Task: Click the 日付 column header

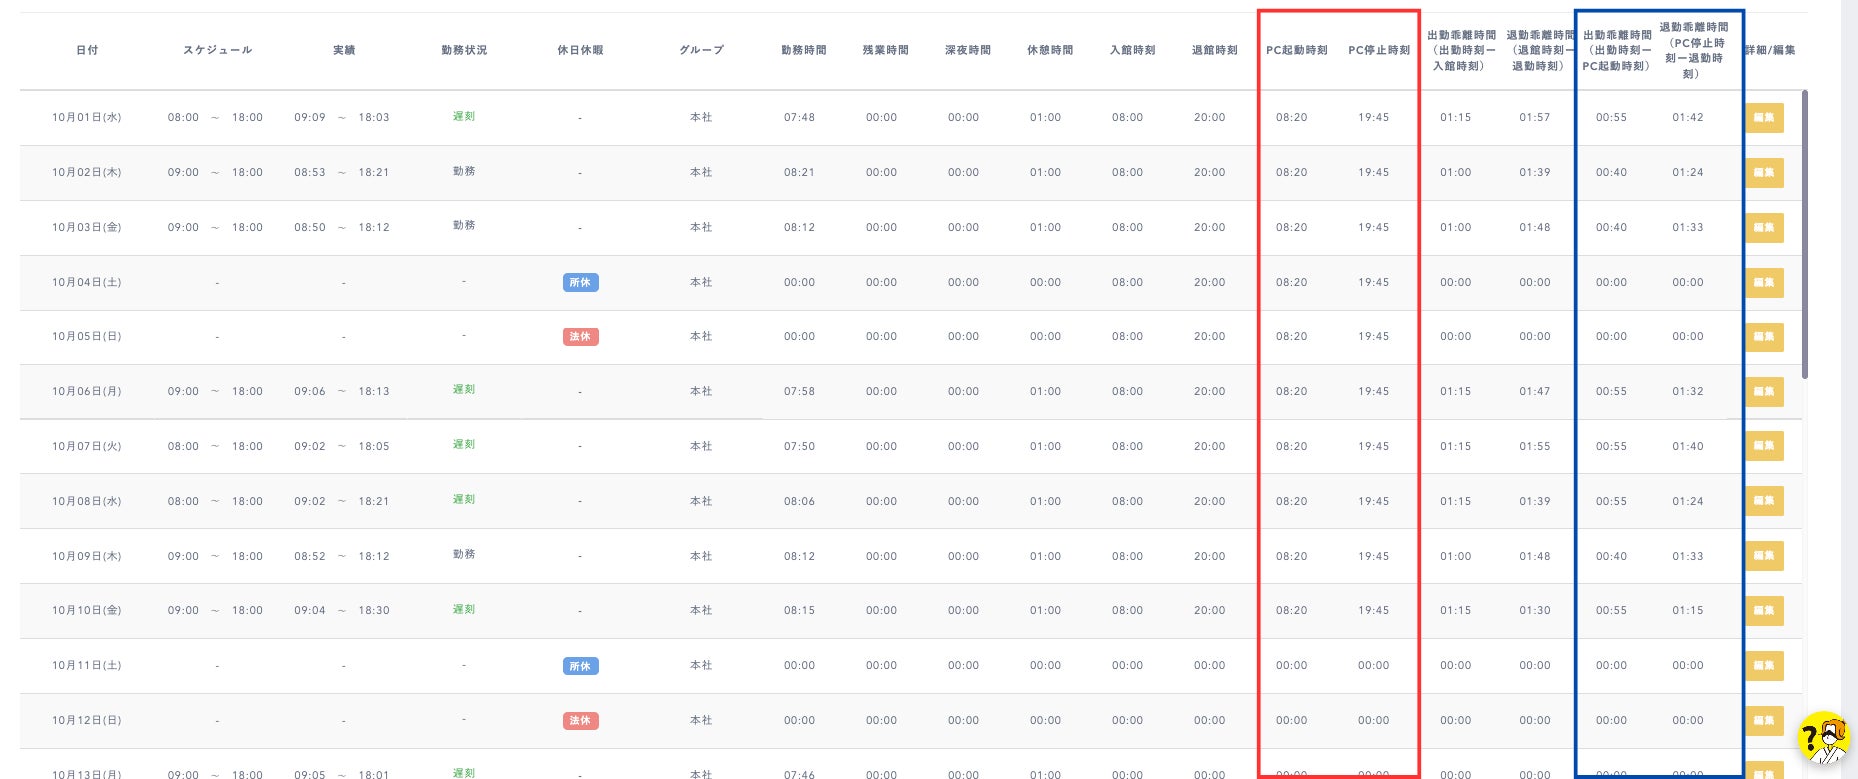Action: click(87, 50)
